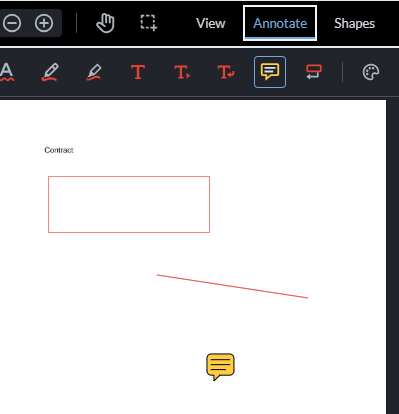The width and height of the screenshot is (399, 414).
Task: Choose the freehand highlighter tool
Action: pos(94,72)
